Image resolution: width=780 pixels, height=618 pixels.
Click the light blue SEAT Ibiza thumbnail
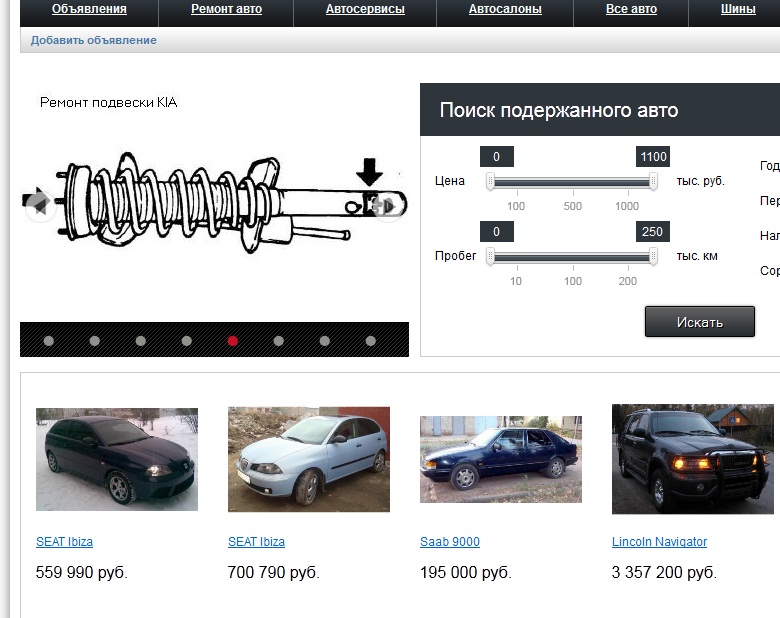click(309, 459)
